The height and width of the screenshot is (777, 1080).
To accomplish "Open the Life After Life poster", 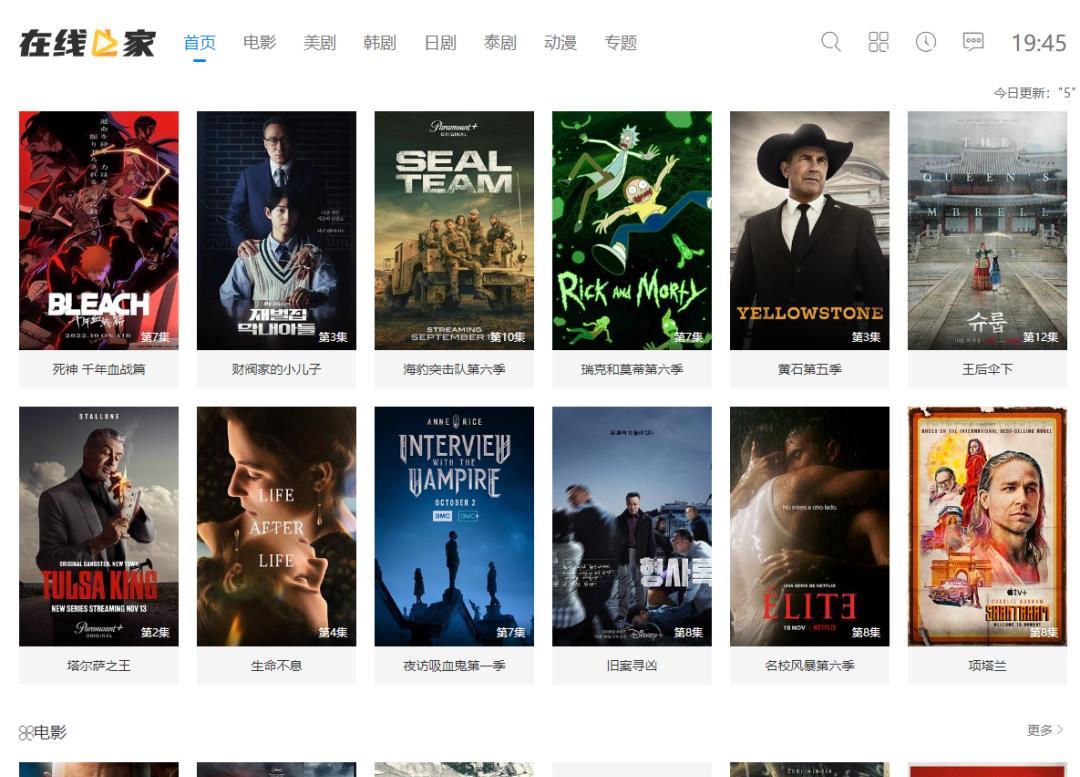I will (x=276, y=526).
